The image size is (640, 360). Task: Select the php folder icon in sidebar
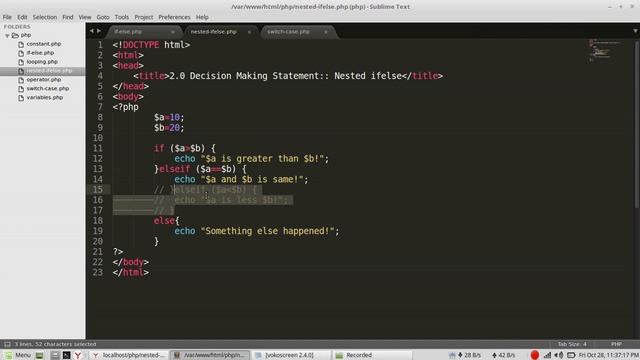[x=15, y=35]
